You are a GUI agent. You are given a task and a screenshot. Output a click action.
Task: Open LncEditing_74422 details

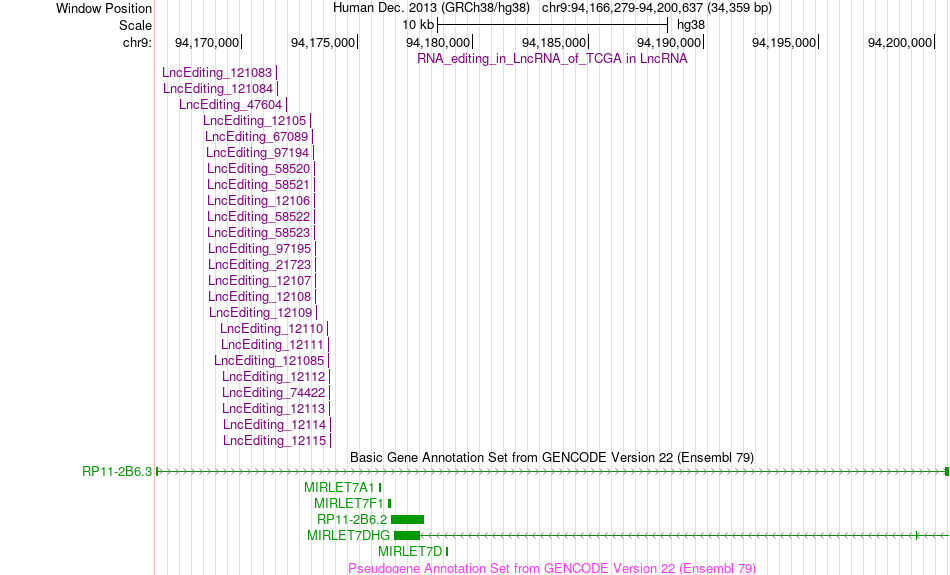tap(273, 393)
